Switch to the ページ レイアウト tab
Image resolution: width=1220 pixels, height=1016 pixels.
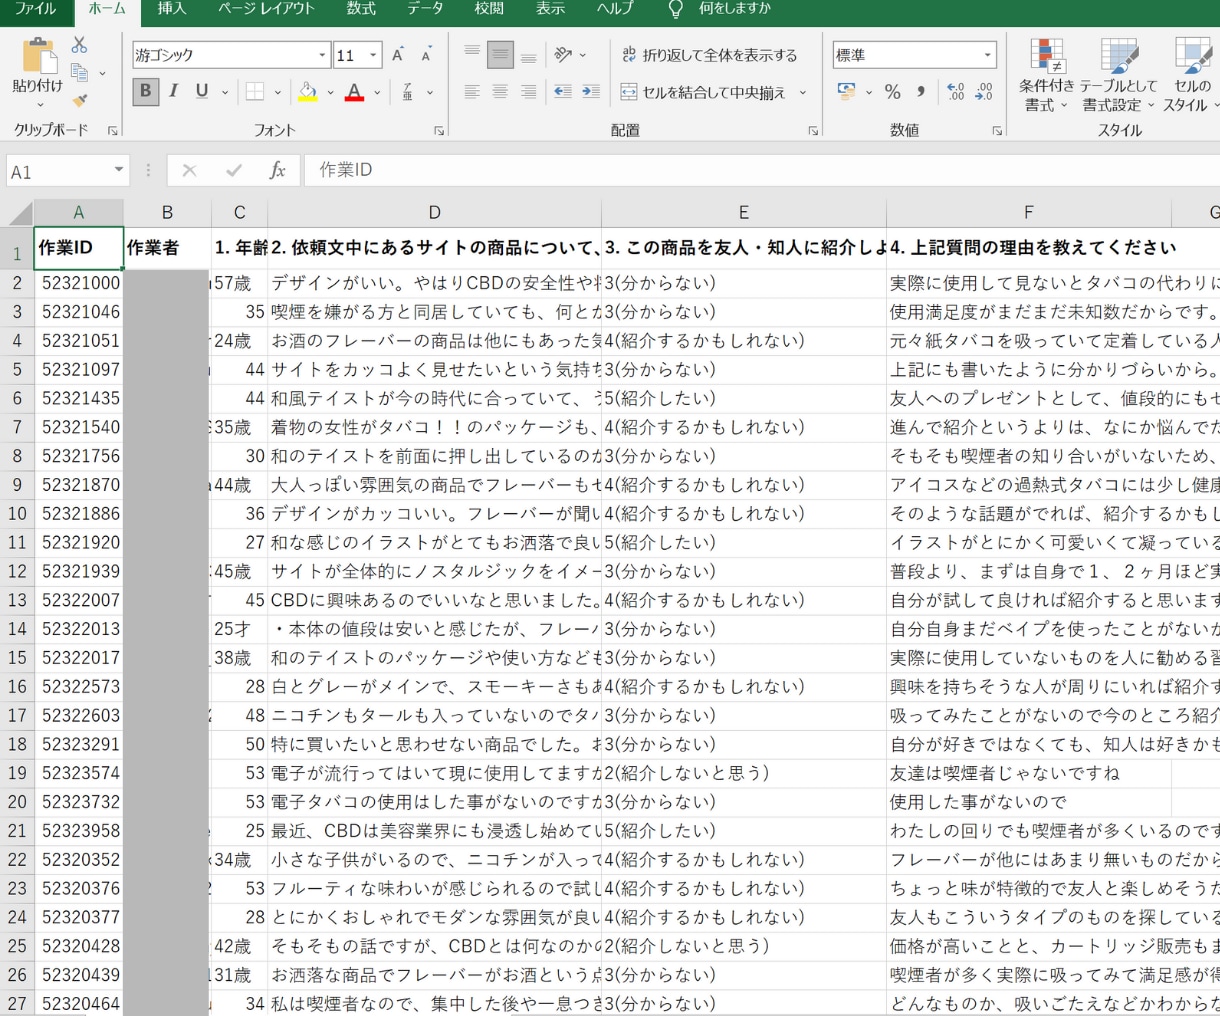[x=267, y=9]
